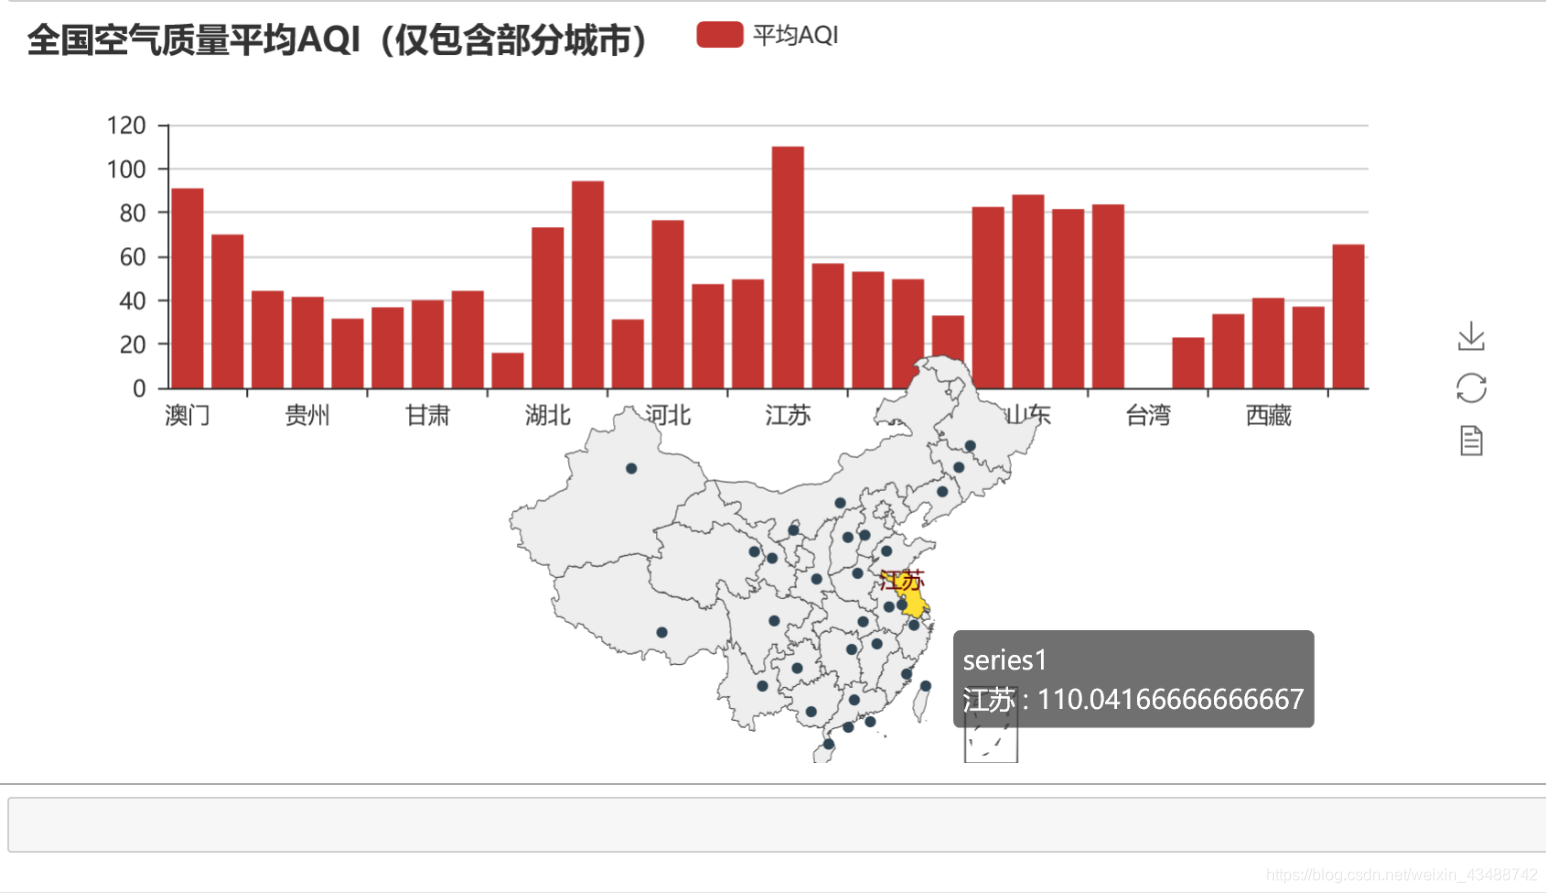
Task: Click the 100 y-axis value
Action: click(x=126, y=169)
